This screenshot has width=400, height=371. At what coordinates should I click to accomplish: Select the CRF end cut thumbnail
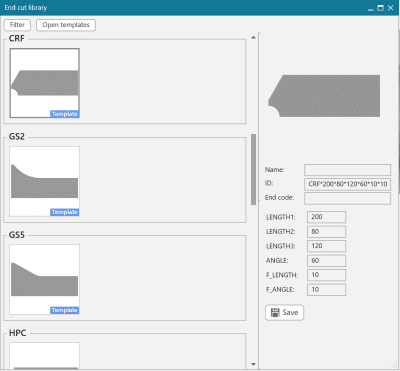[45, 83]
